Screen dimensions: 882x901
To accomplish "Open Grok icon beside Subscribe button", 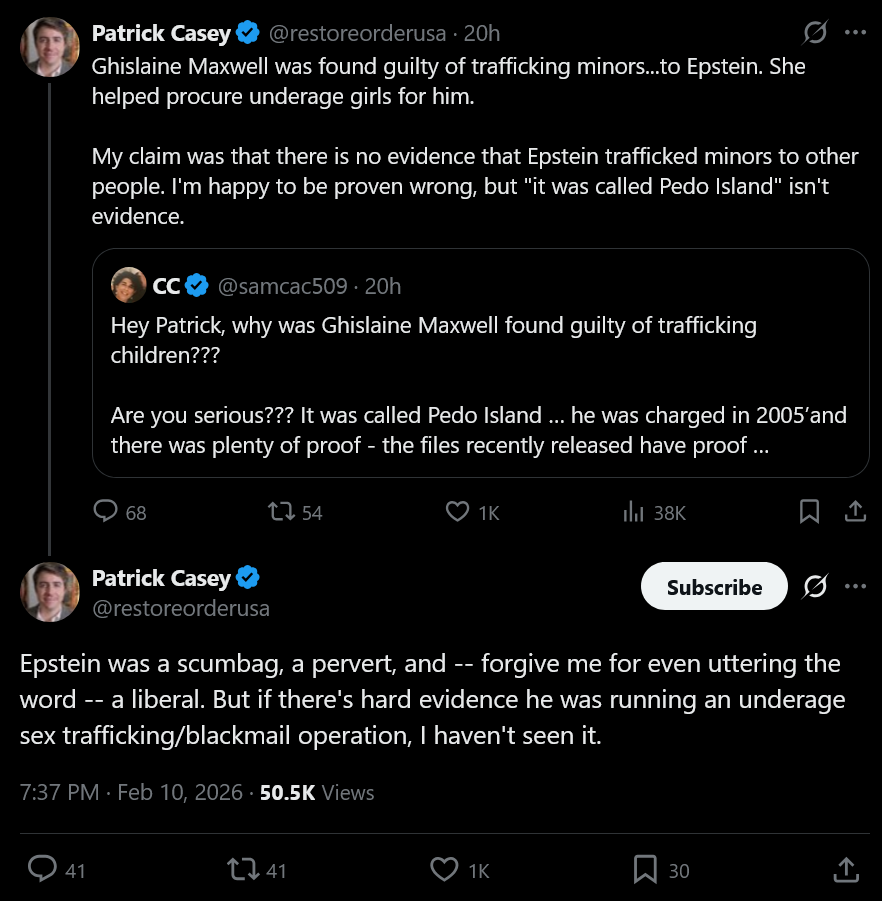I will coord(815,587).
